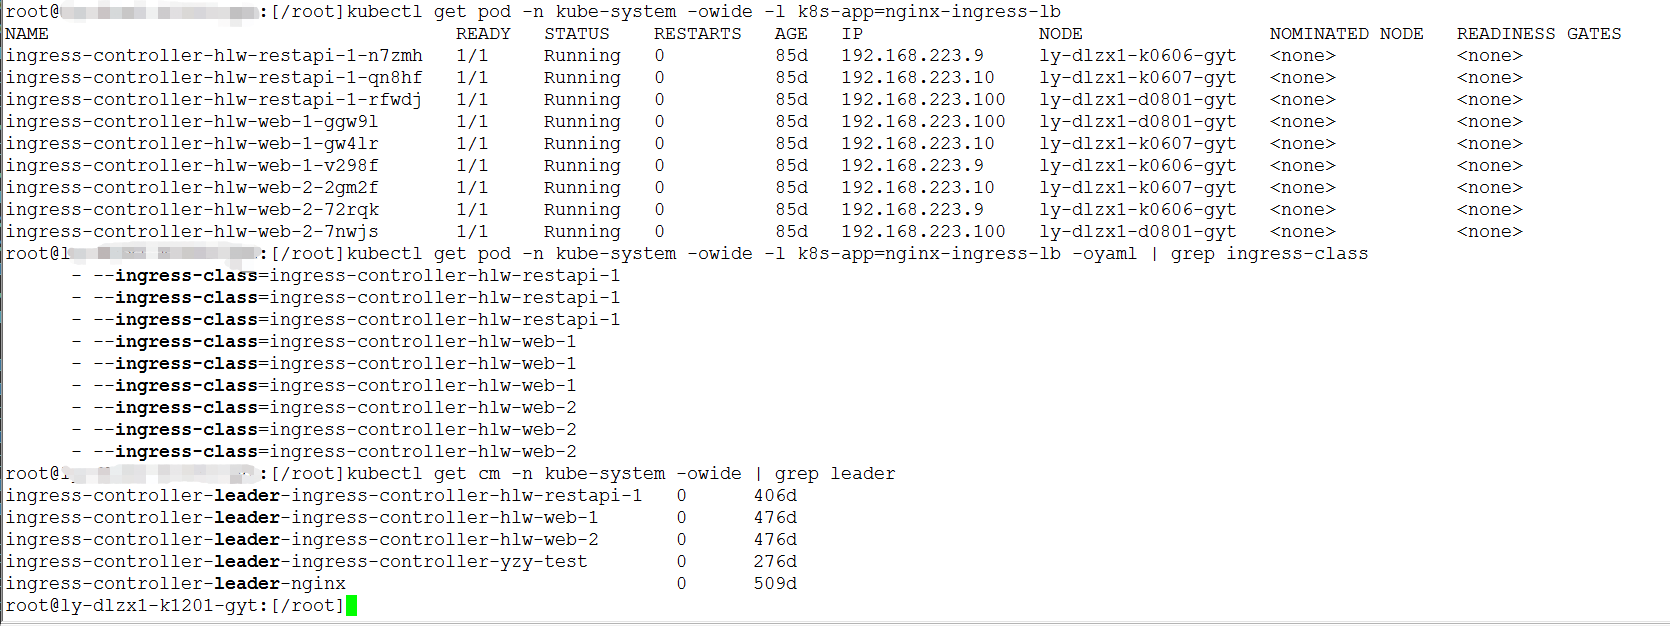This screenshot has width=1670, height=626.
Task: Click the configmap ingress-controller-leader-nginx
Action: (176, 584)
